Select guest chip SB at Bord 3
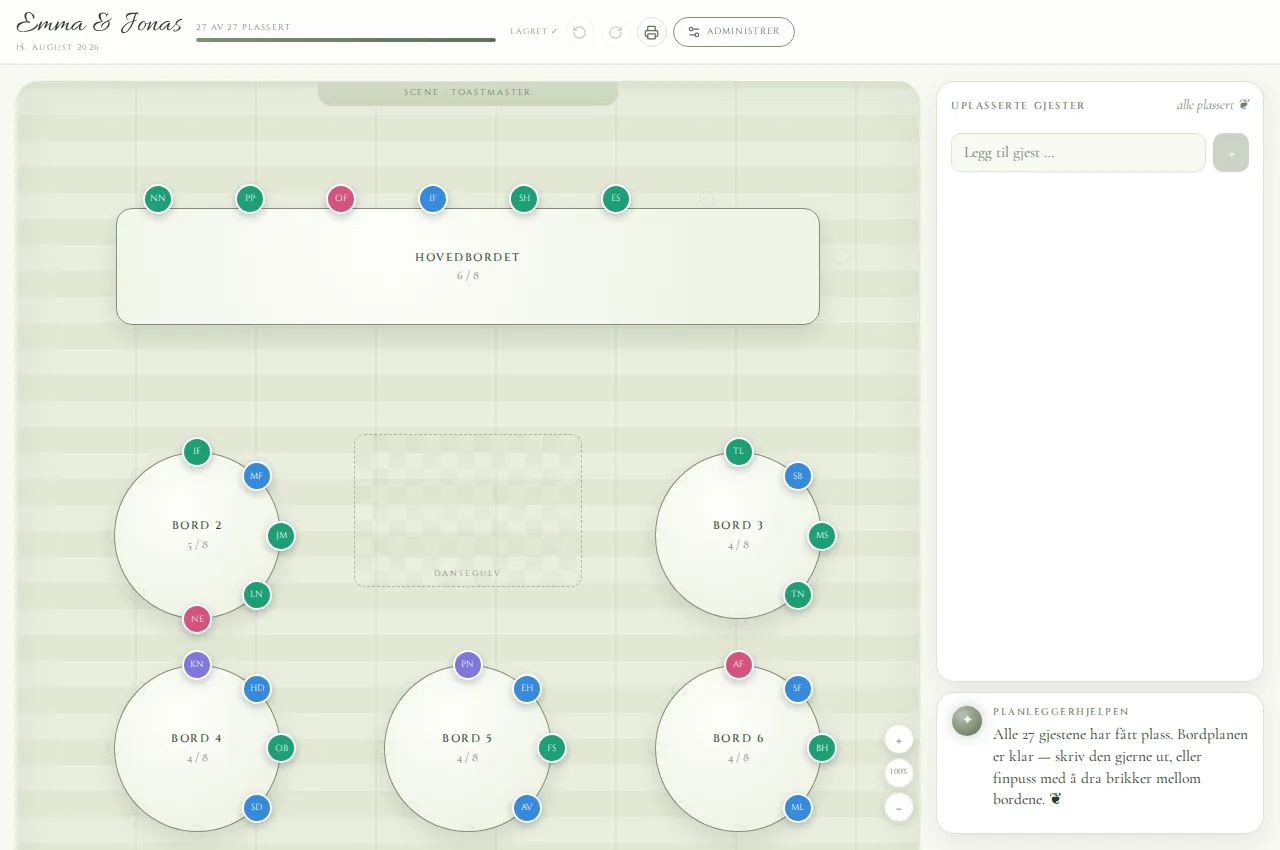The width and height of the screenshot is (1280, 850). click(798, 476)
